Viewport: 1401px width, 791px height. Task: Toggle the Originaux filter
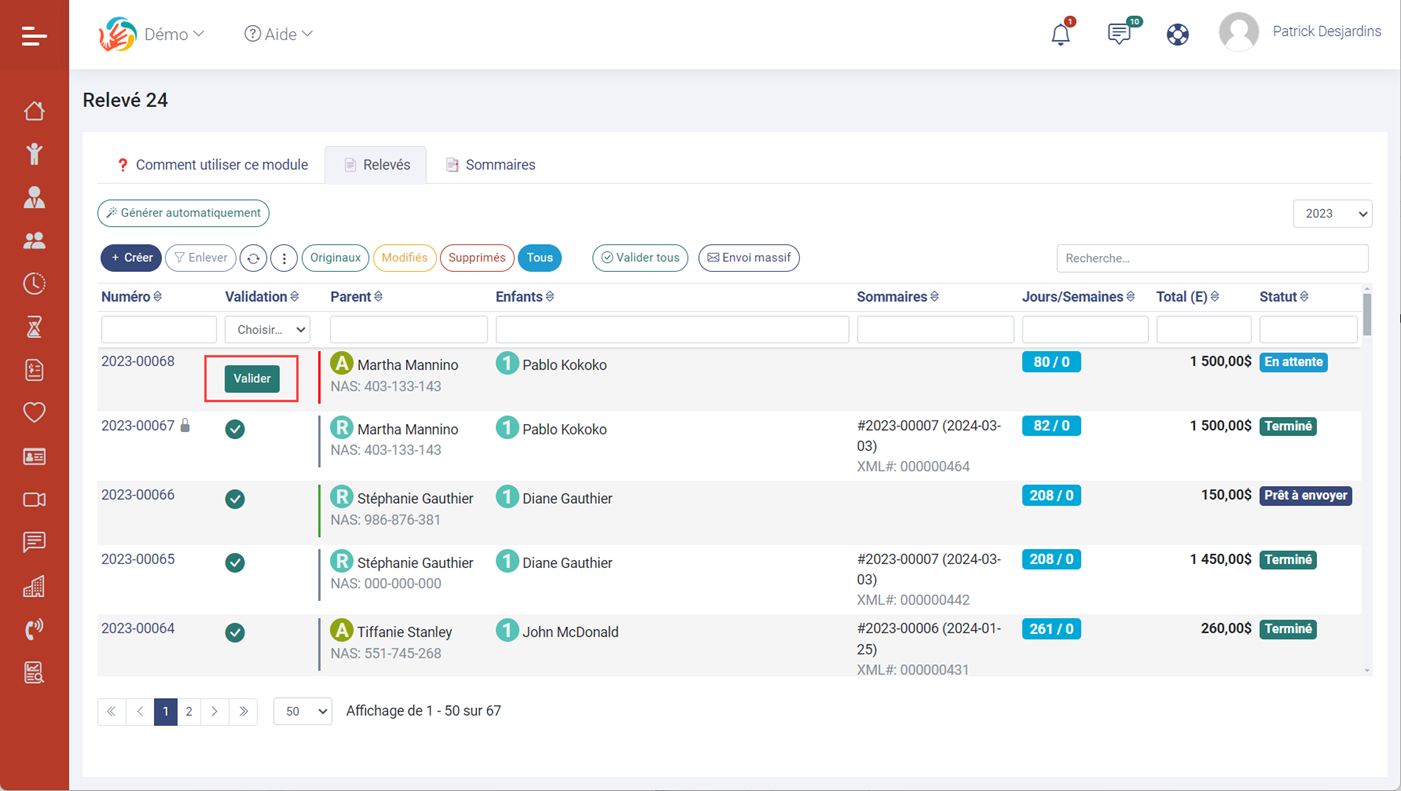335,258
